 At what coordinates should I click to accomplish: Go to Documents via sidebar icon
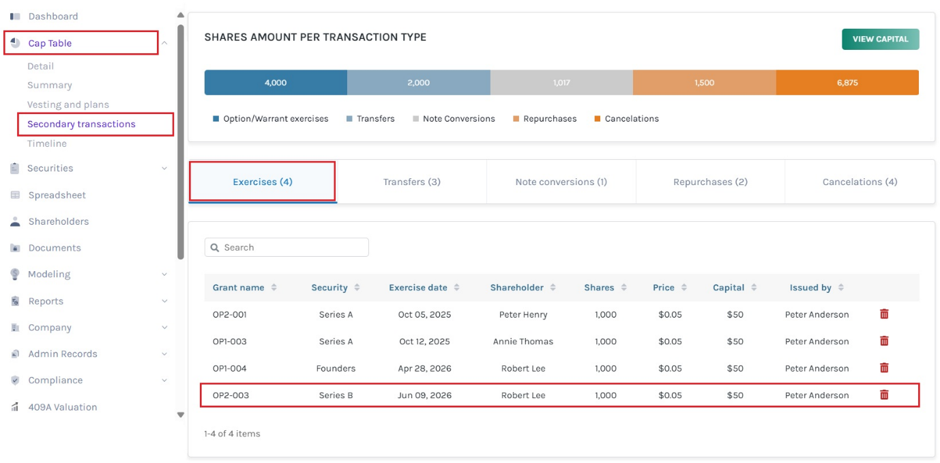coord(16,248)
